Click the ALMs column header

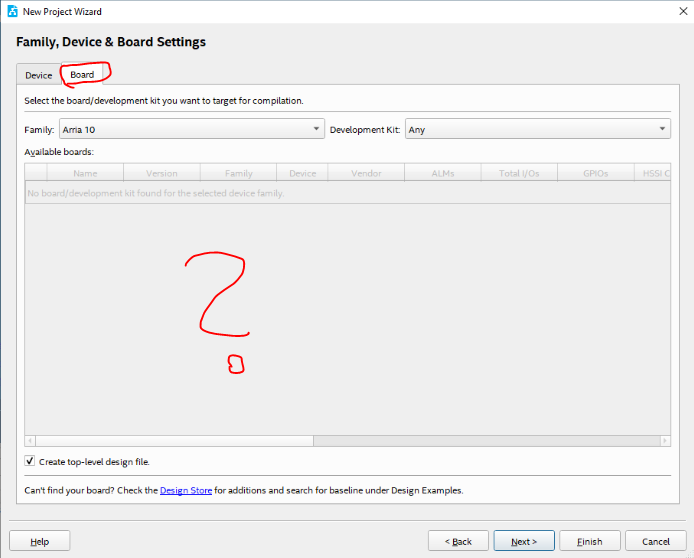click(443, 173)
